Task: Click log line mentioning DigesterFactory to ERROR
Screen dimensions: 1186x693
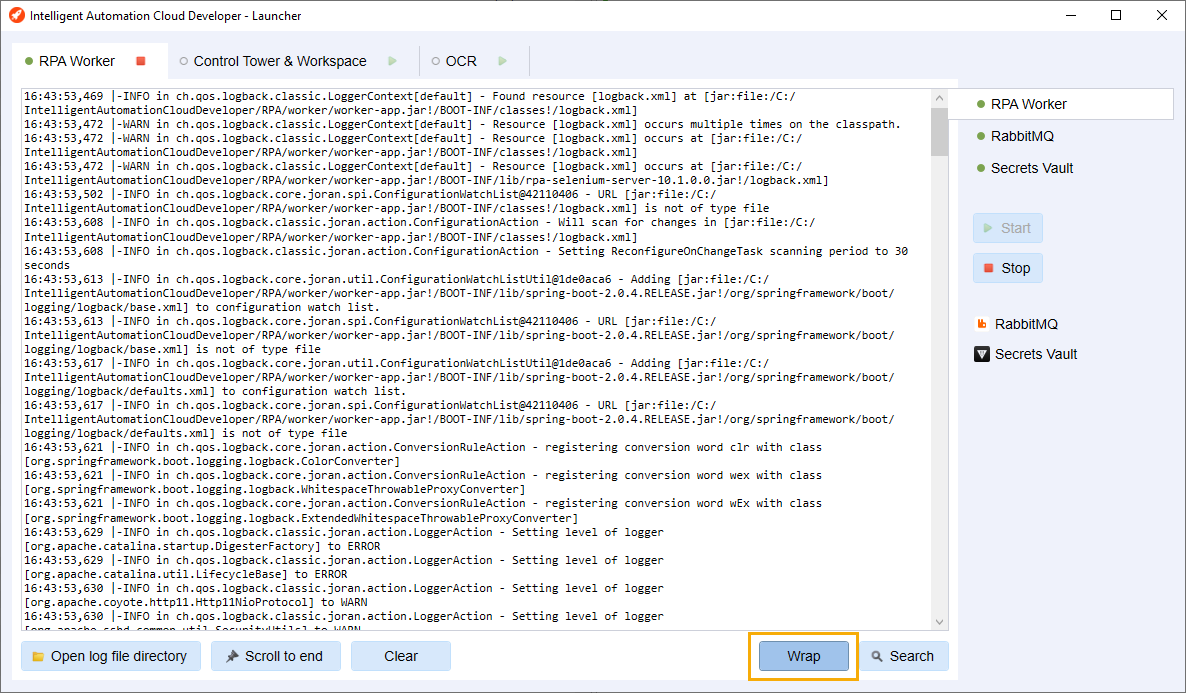Action: [x=202, y=546]
